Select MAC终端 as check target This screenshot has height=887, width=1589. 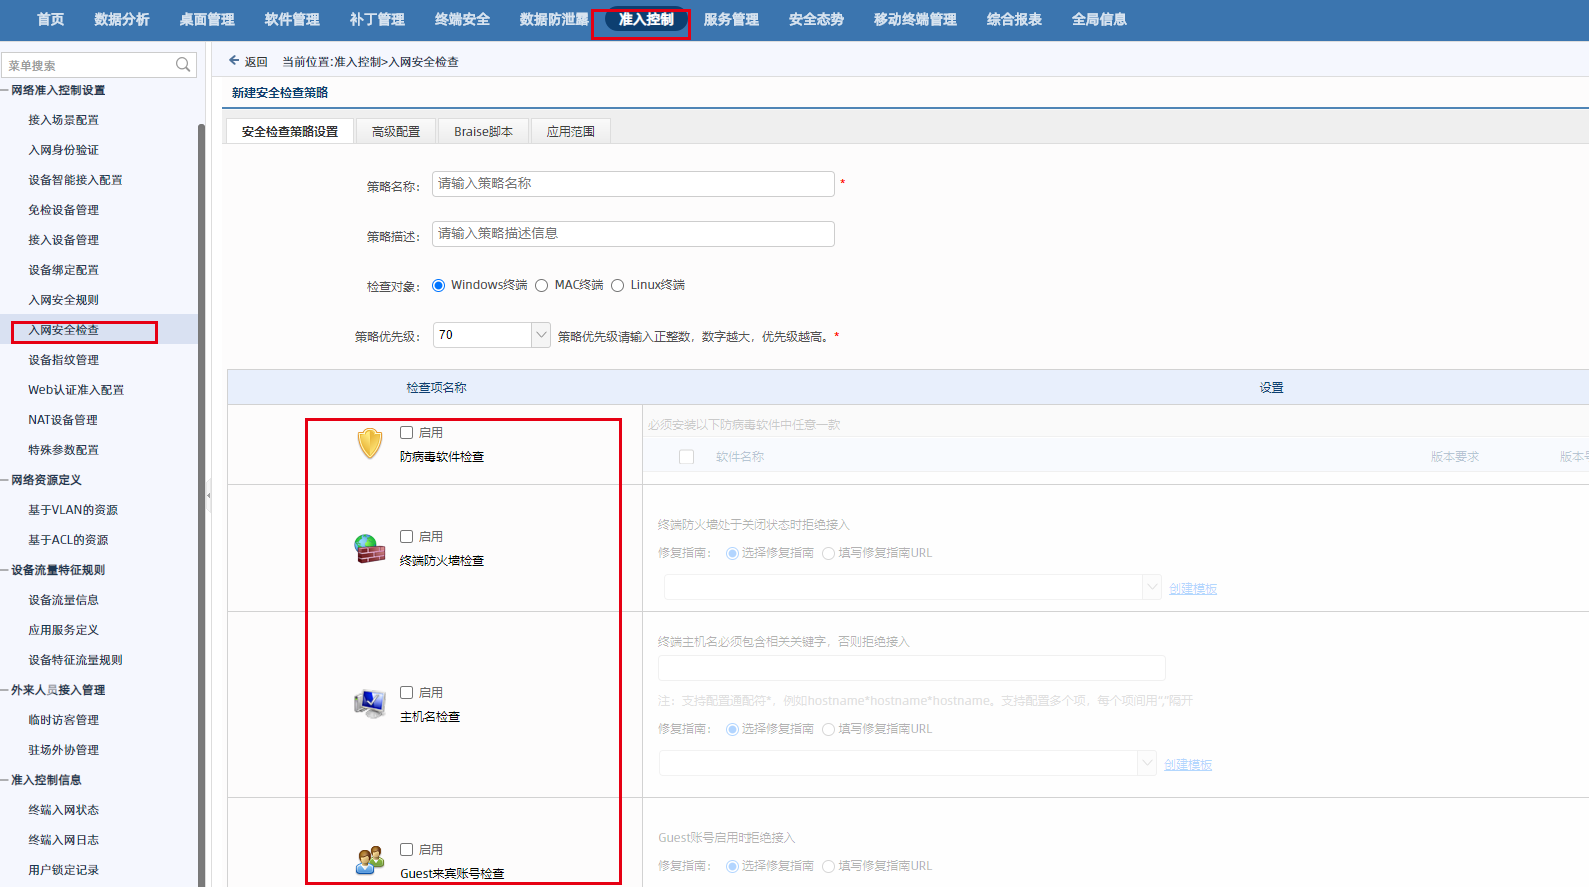click(x=542, y=286)
